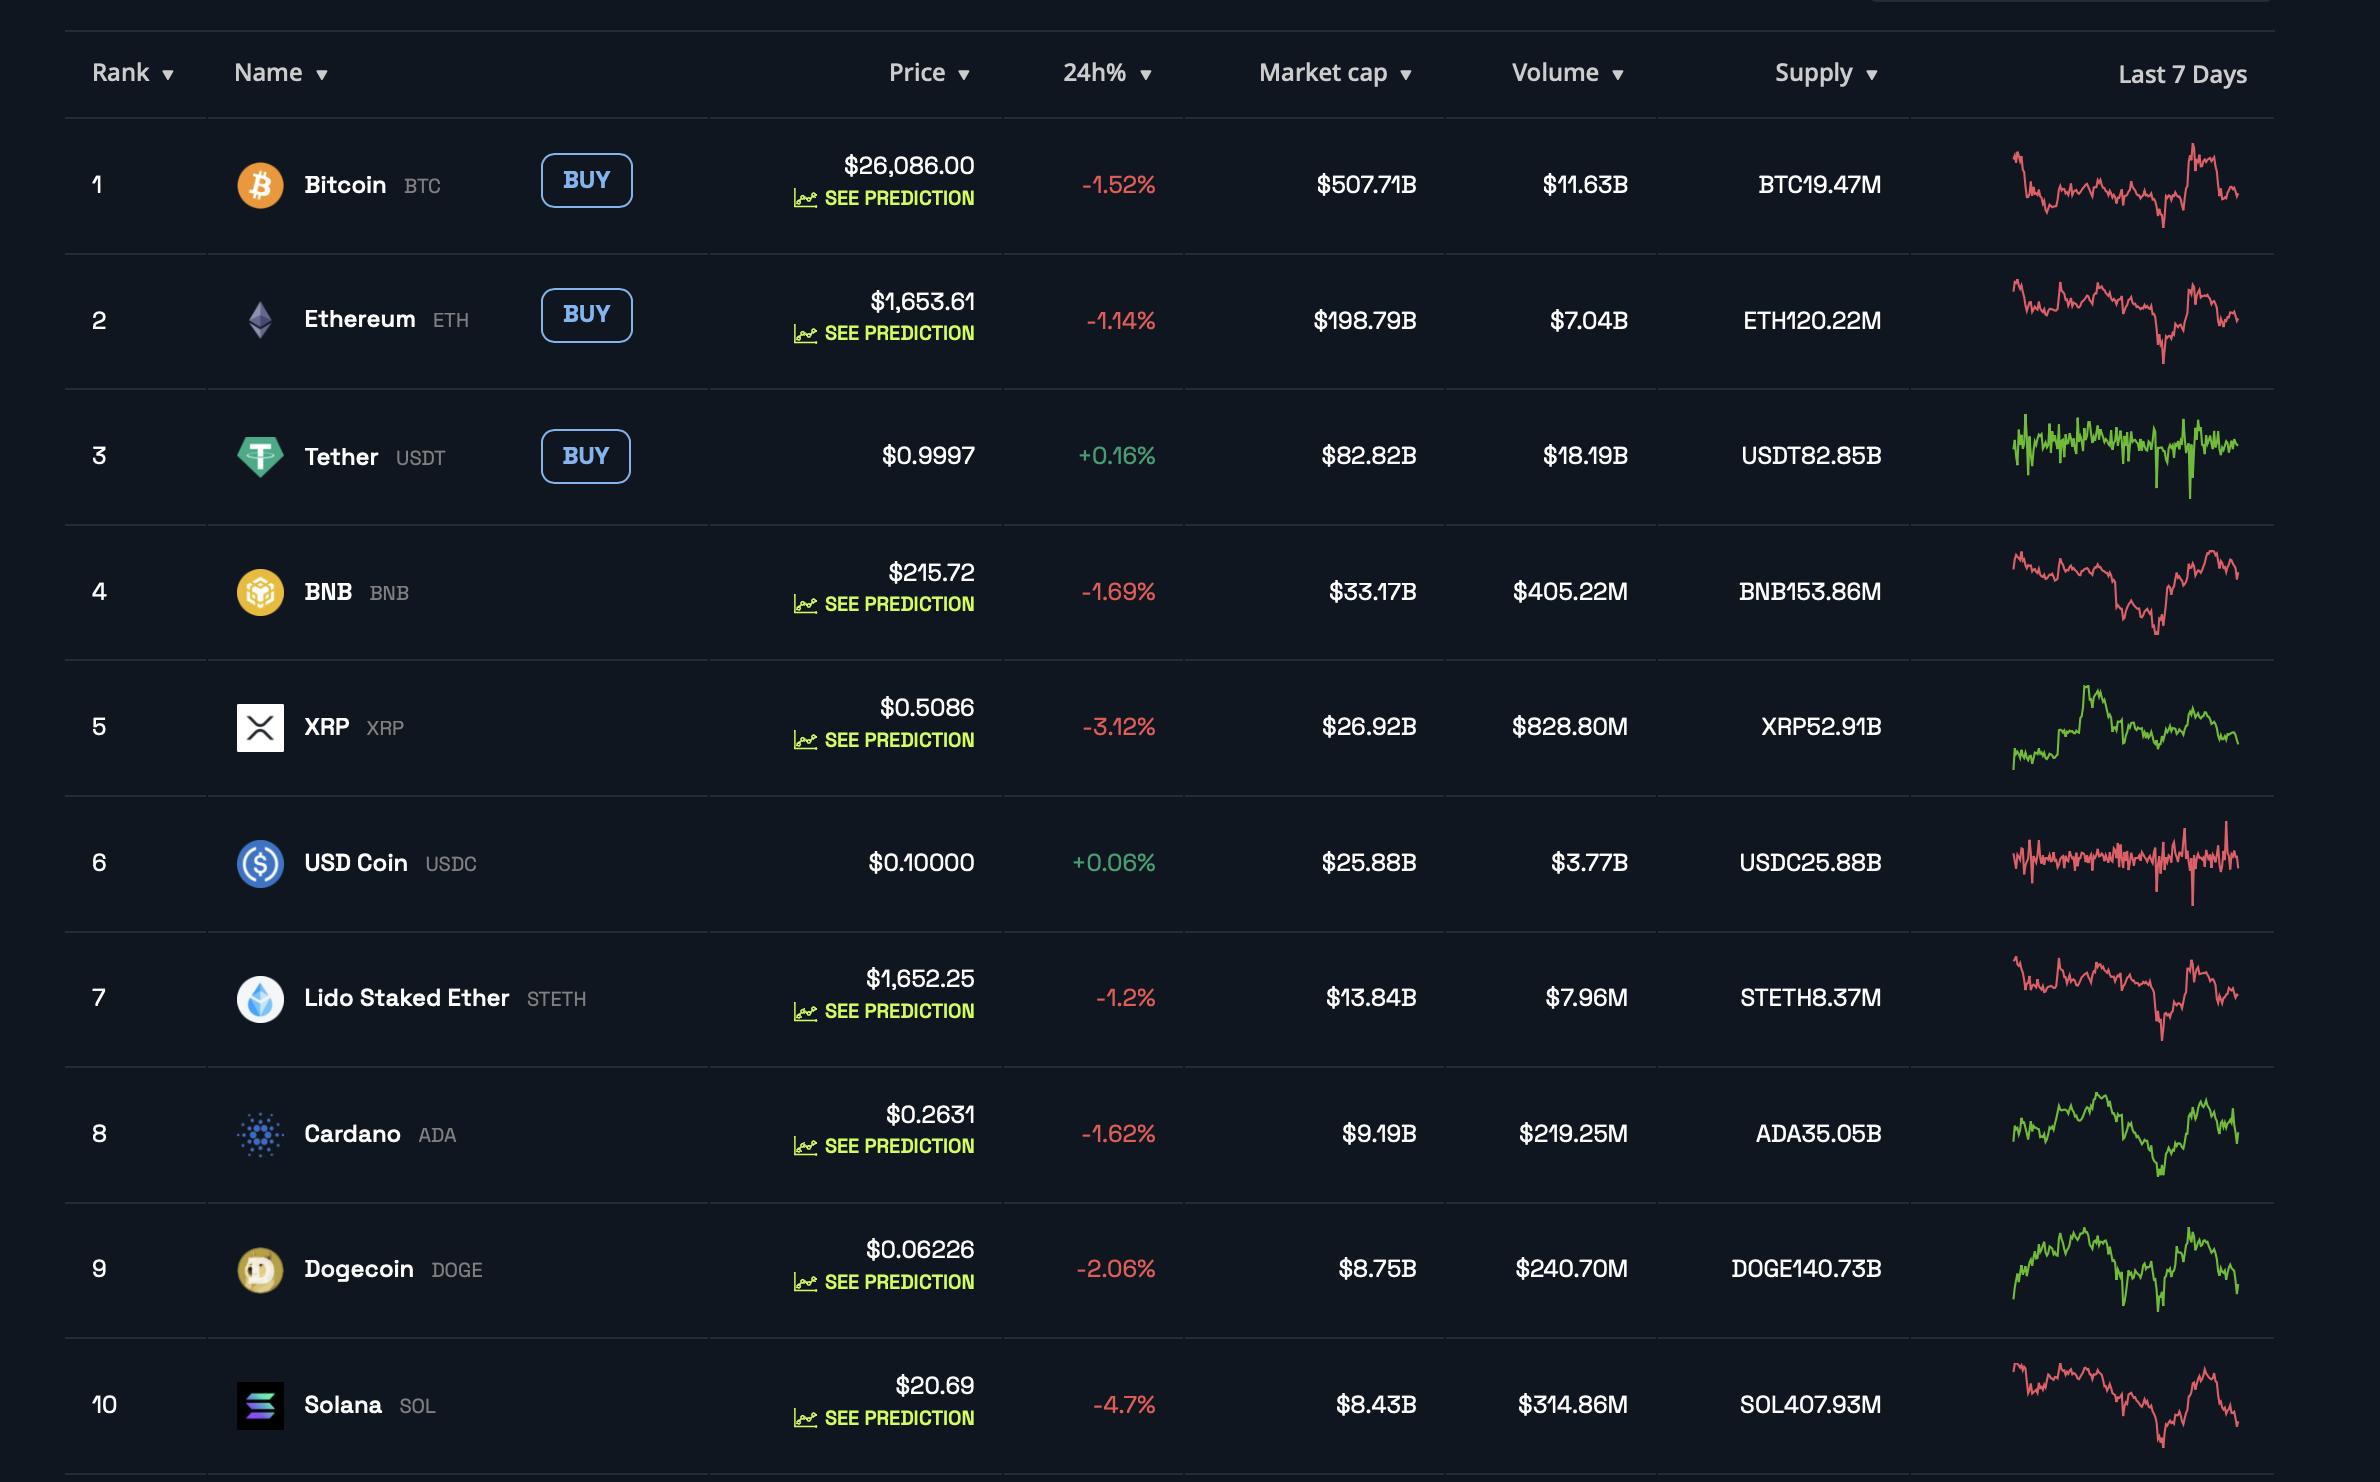
Task: Sort by Market cap column
Action: (1334, 73)
